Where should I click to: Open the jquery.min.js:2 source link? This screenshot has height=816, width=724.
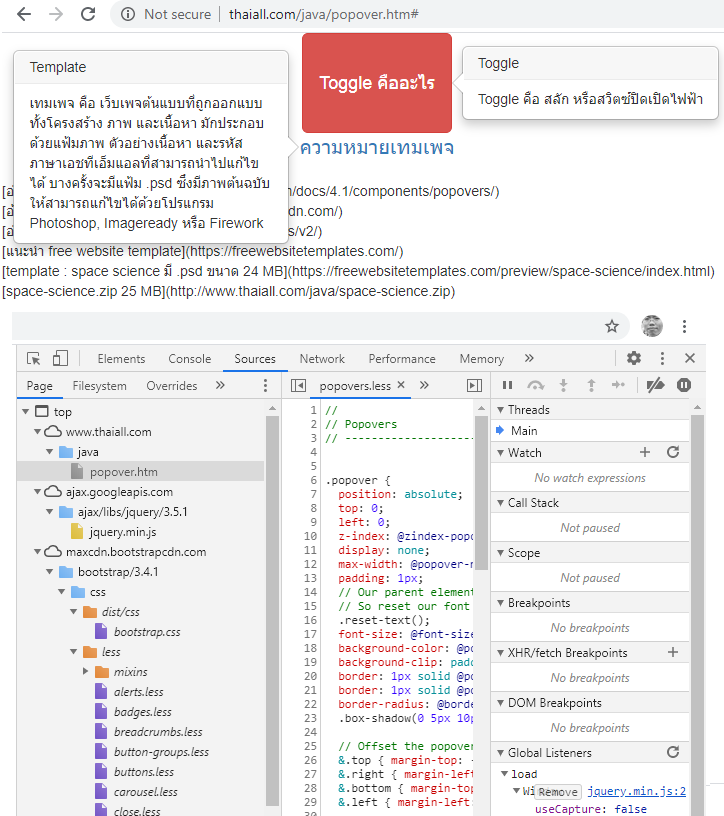tap(636, 791)
